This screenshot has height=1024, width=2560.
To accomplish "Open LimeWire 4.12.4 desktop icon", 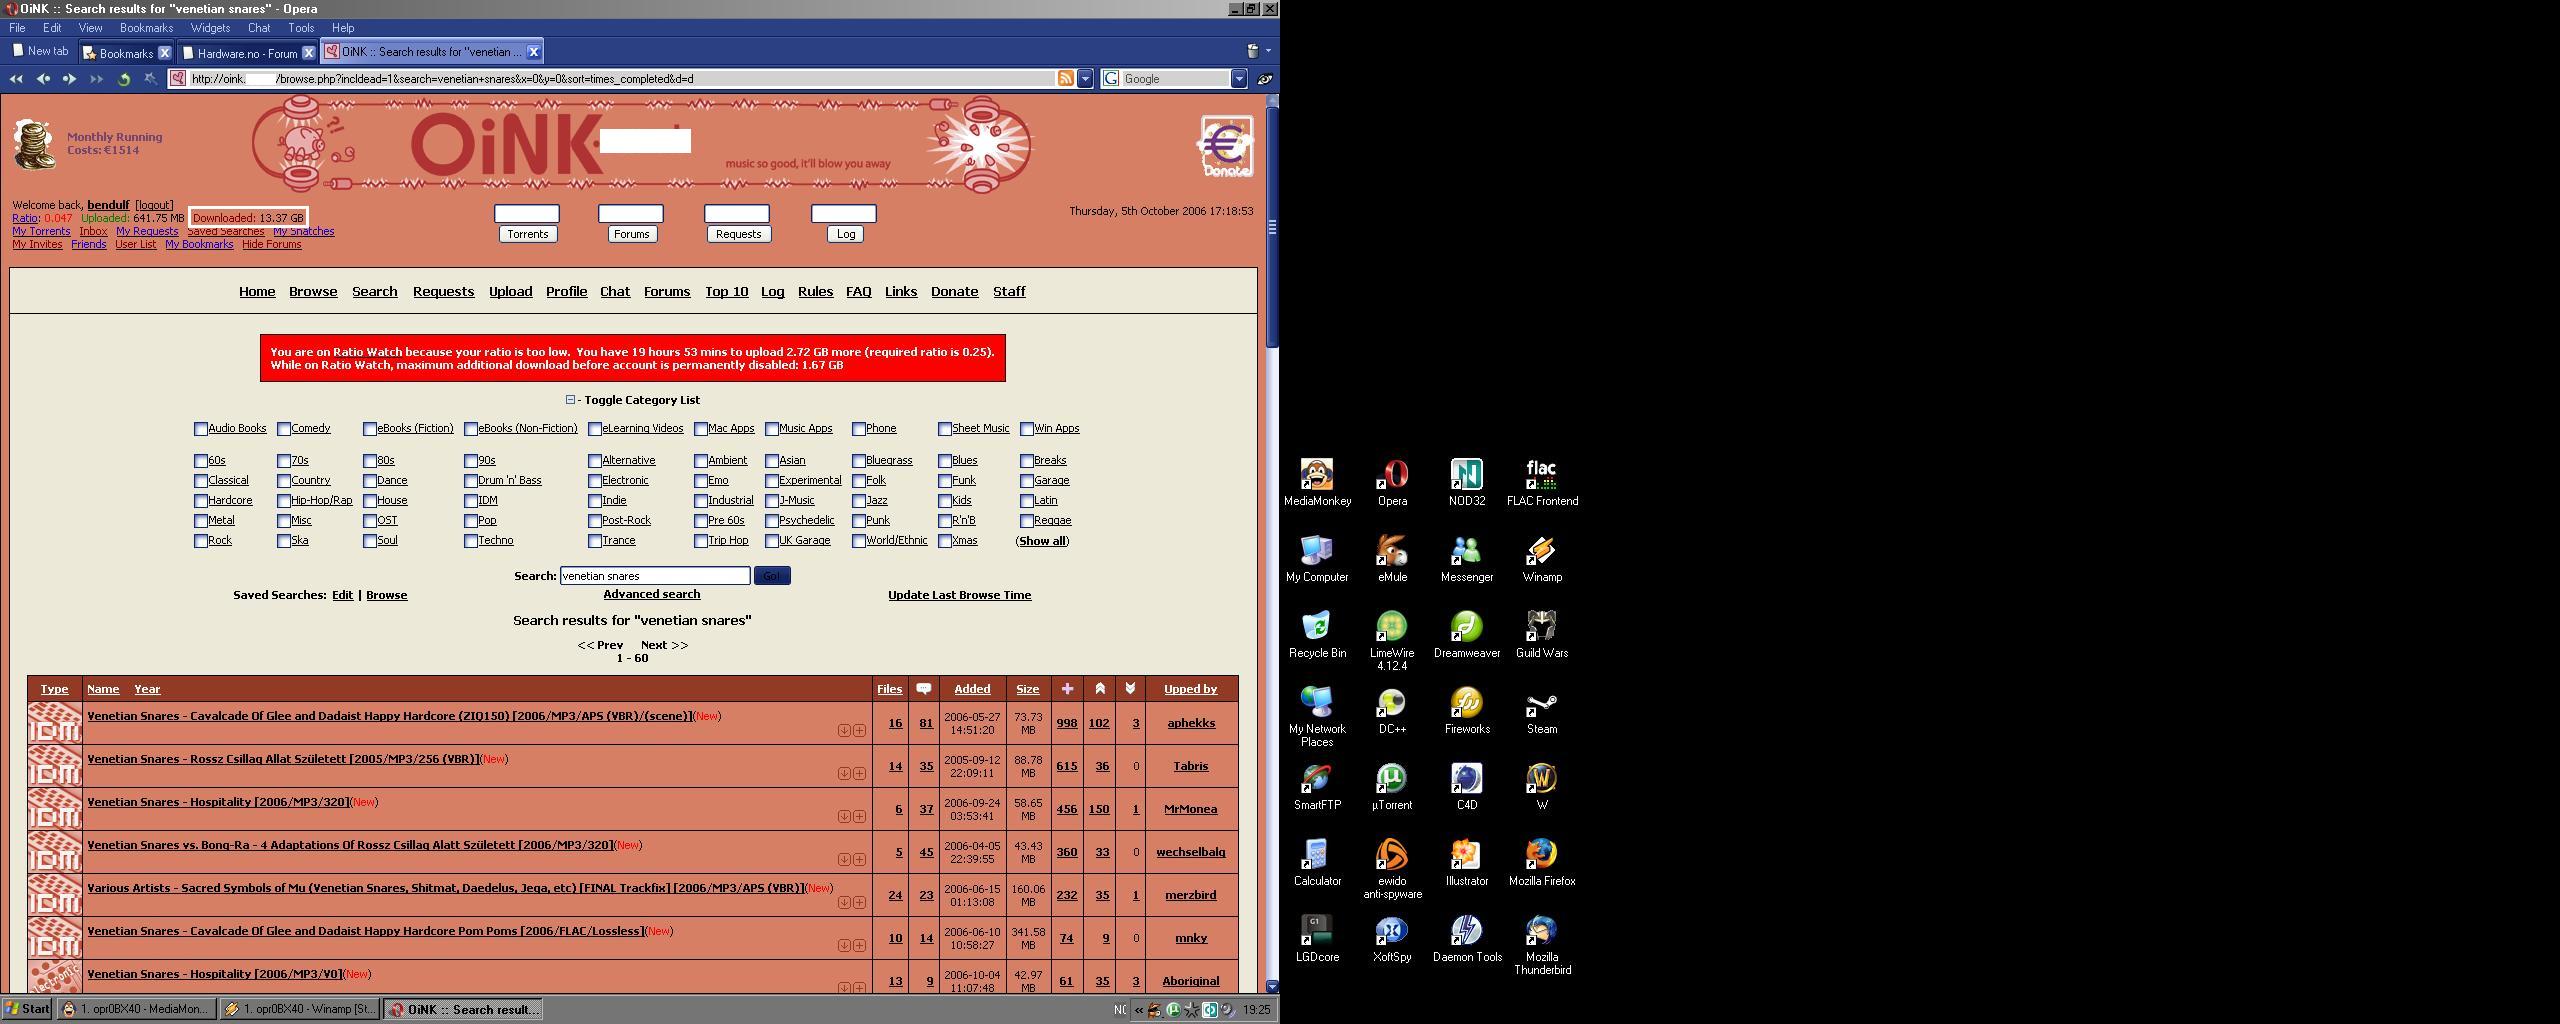I will (x=1392, y=641).
